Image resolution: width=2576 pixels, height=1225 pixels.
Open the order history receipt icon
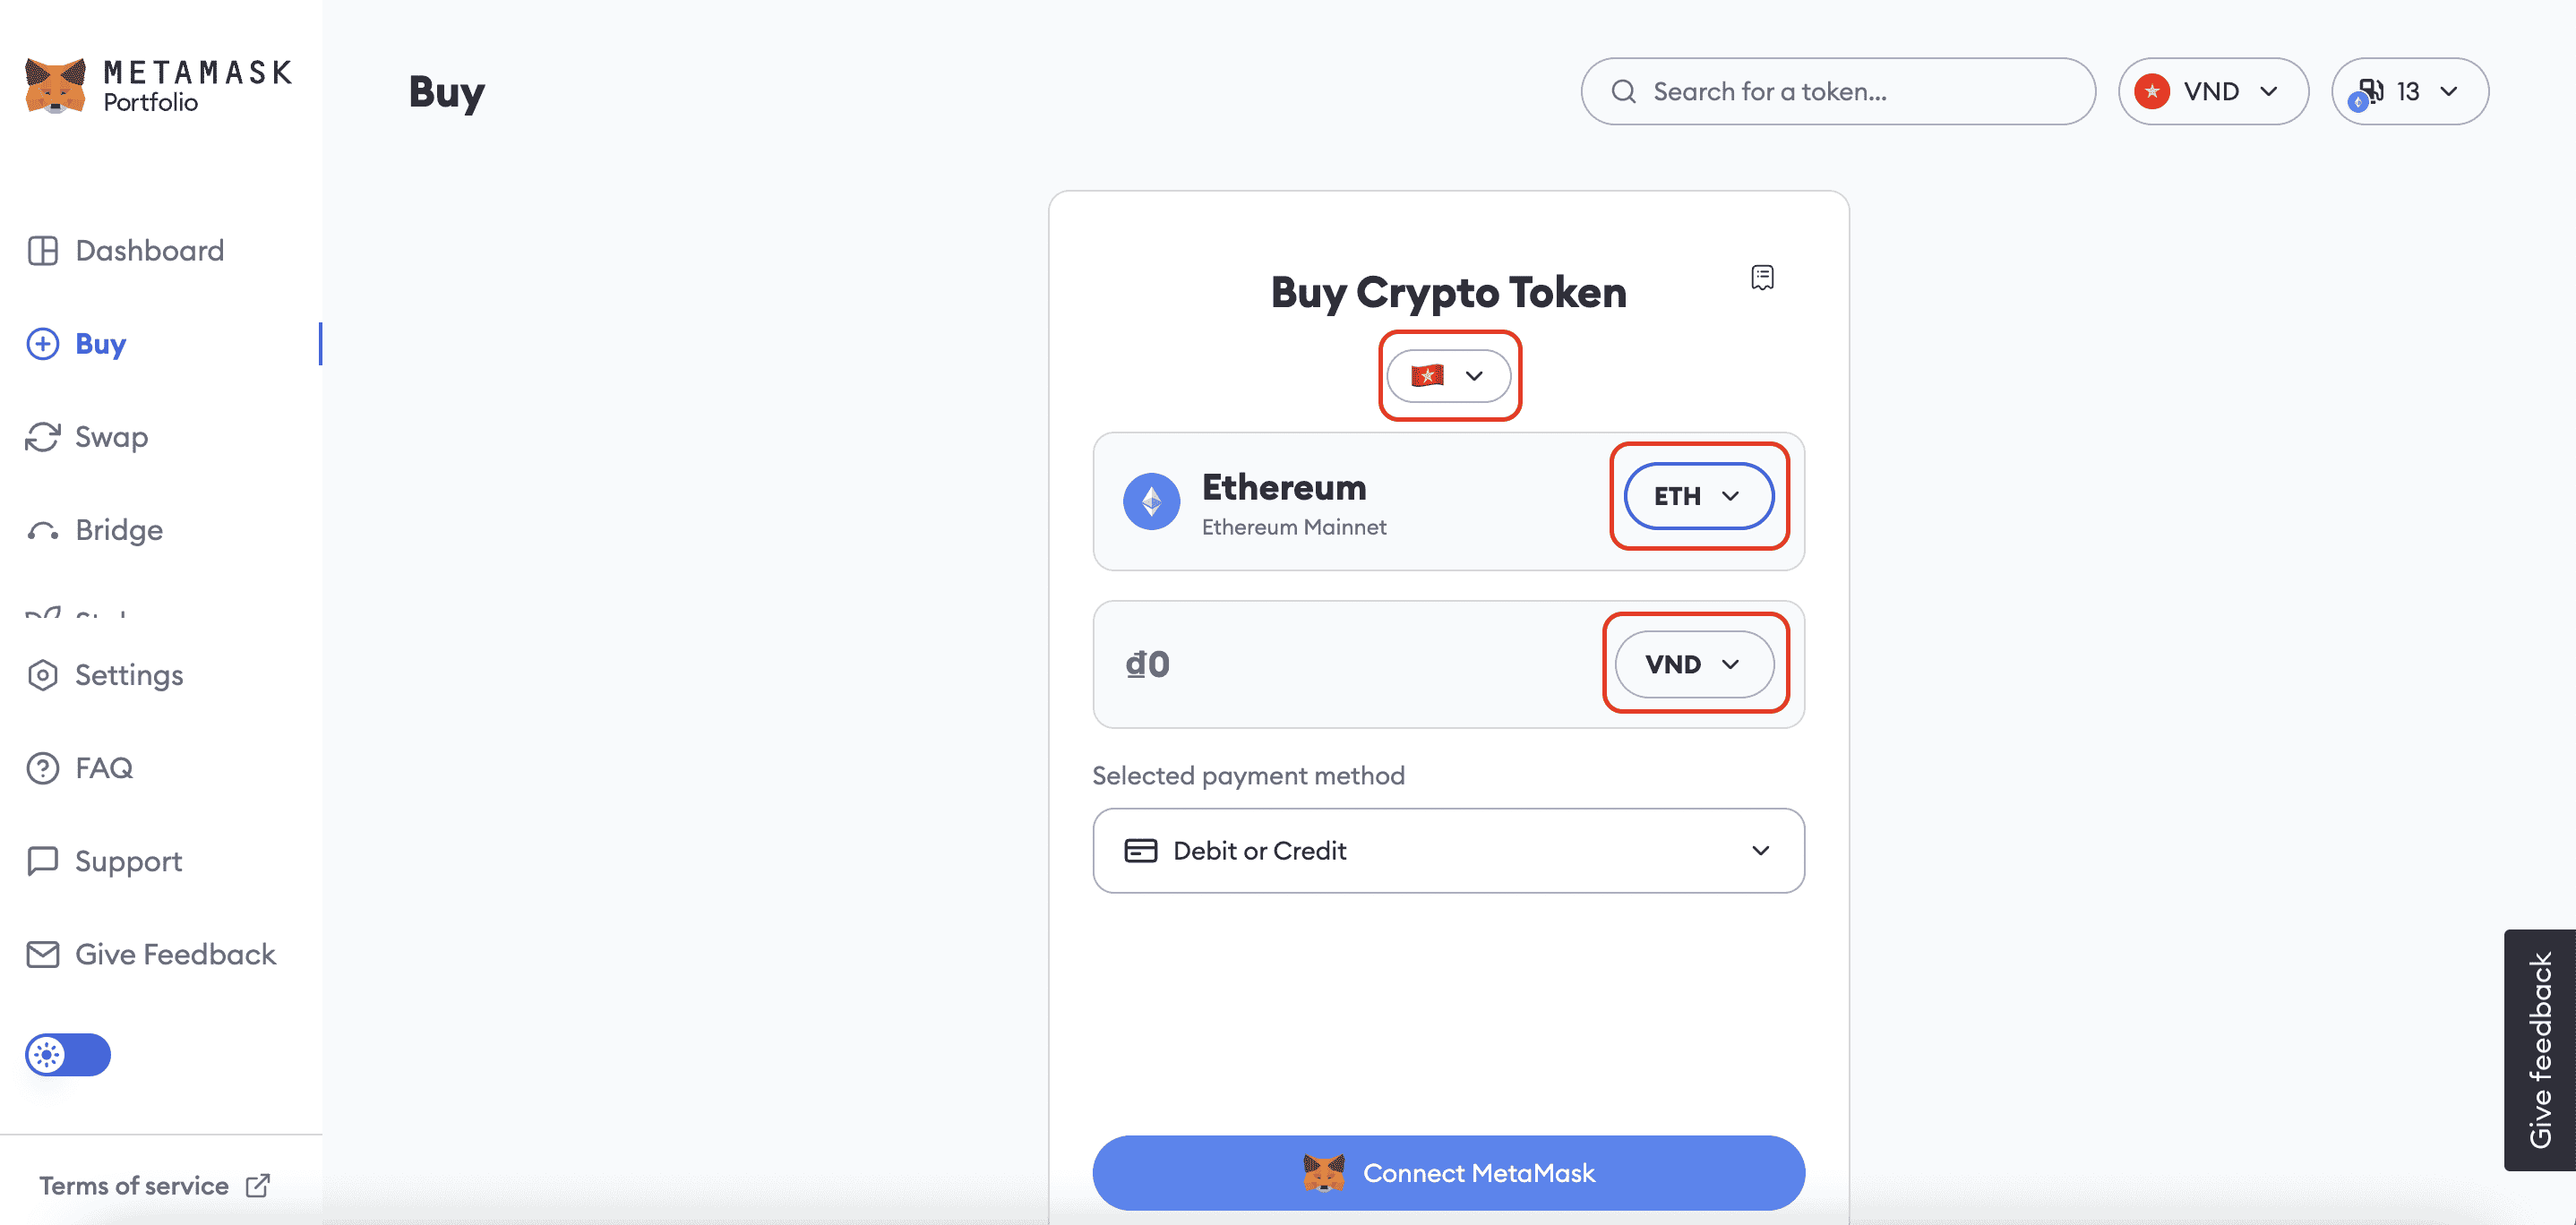point(1762,277)
